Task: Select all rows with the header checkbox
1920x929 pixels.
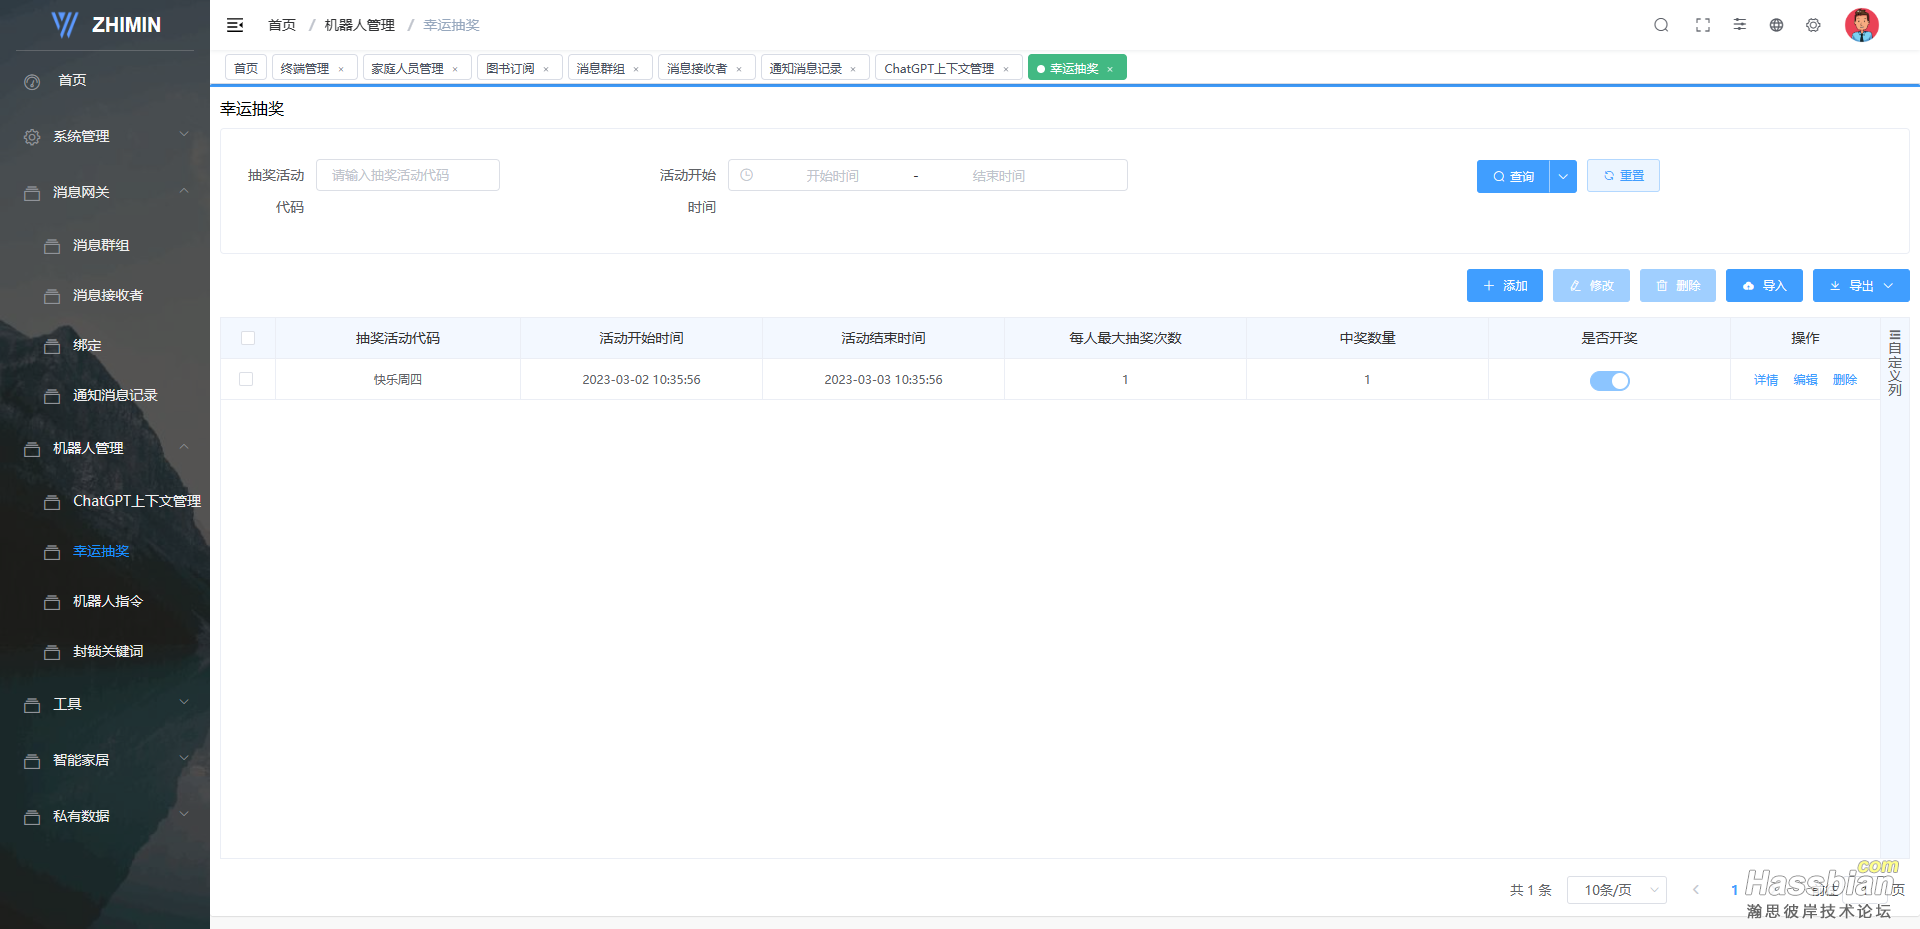Action: (x=248, y=338)
